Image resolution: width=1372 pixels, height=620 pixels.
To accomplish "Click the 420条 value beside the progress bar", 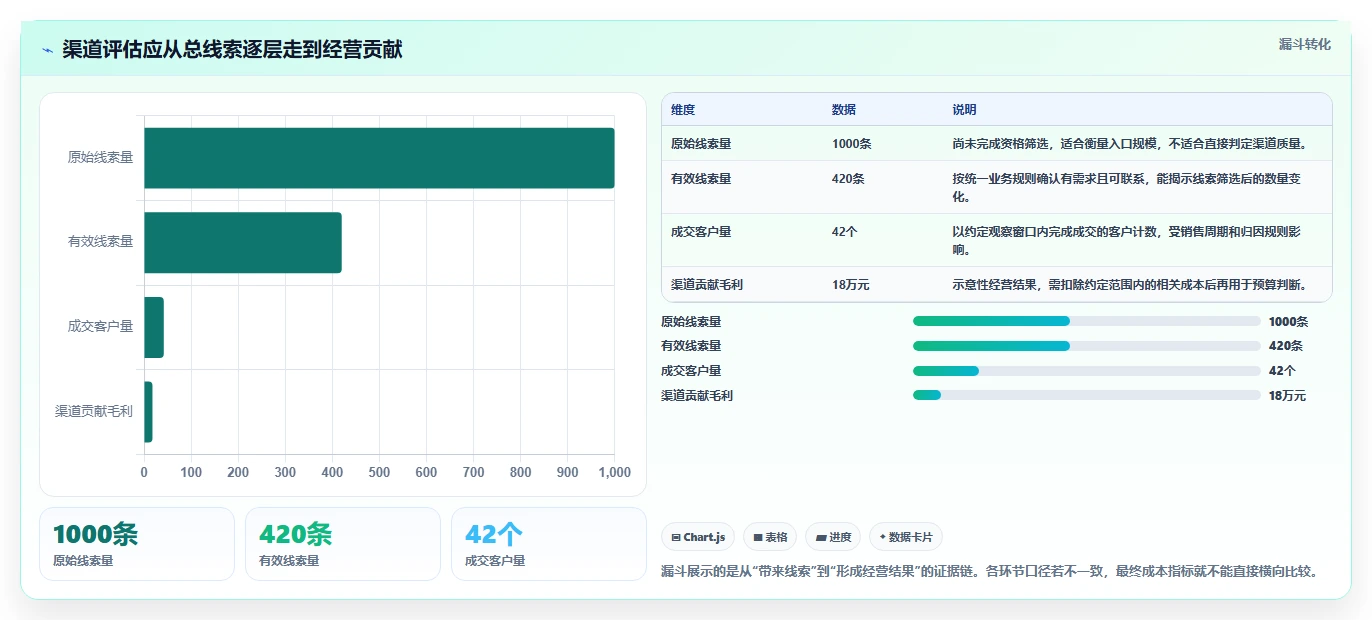I will (1285, 346).
